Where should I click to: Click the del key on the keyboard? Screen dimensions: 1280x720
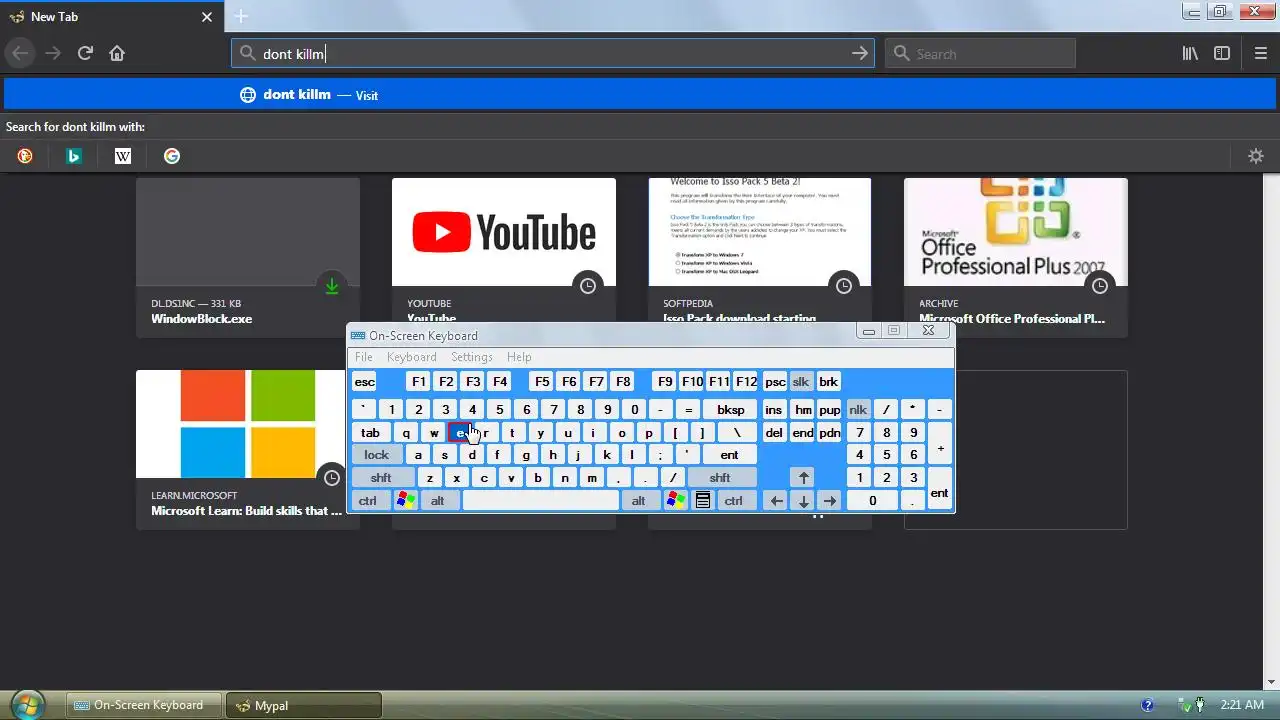coord(774,433)
